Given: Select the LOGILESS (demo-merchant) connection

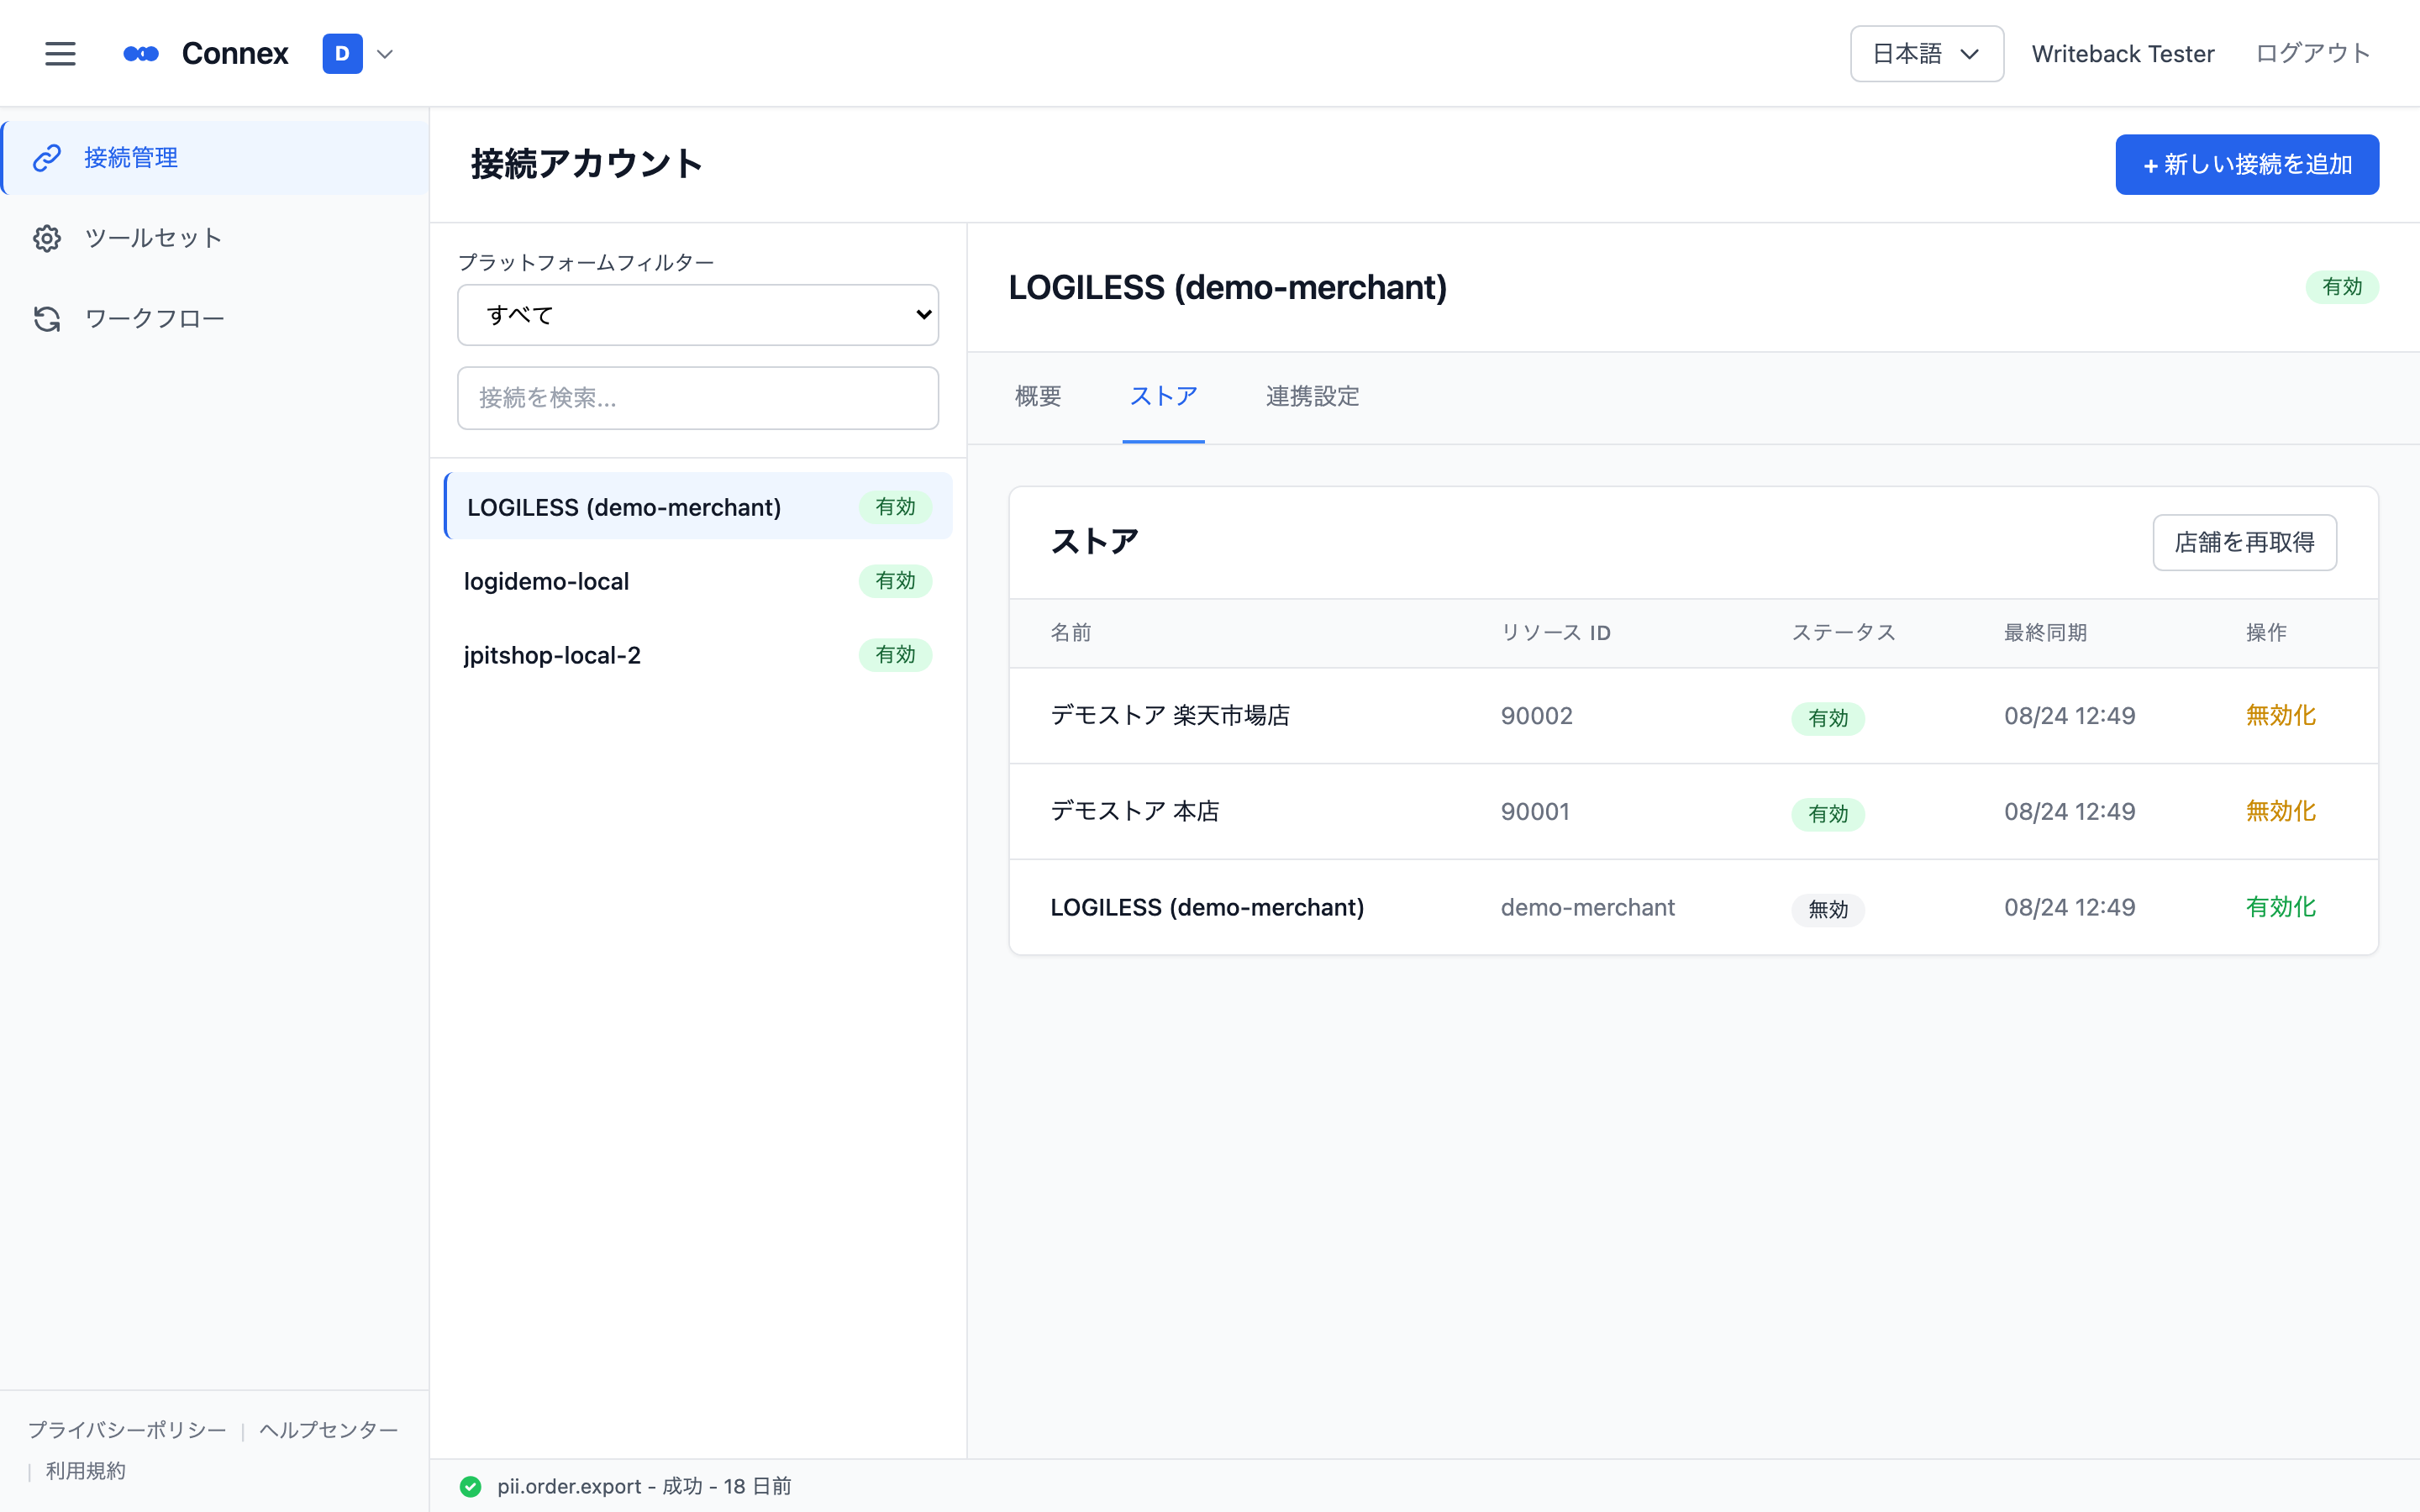Looking at the screenshot, I should (x=698, y=507).
